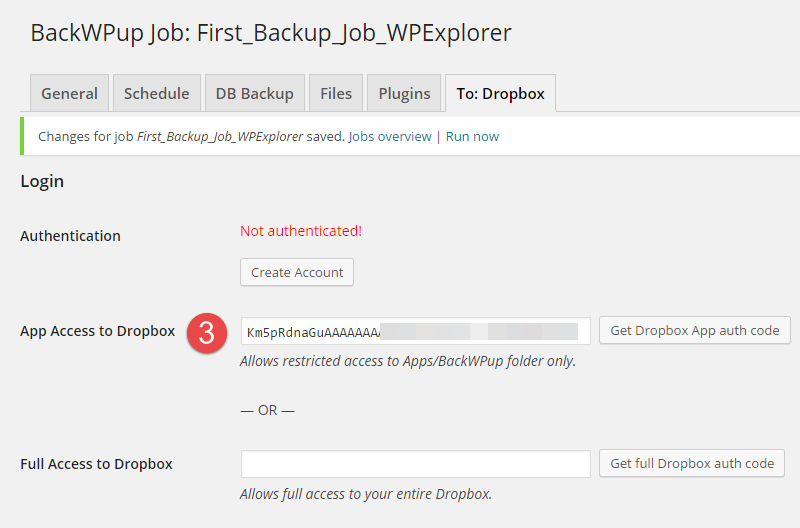Click the Login section heading
Screen dimensions: 800x528
point(42,181)
